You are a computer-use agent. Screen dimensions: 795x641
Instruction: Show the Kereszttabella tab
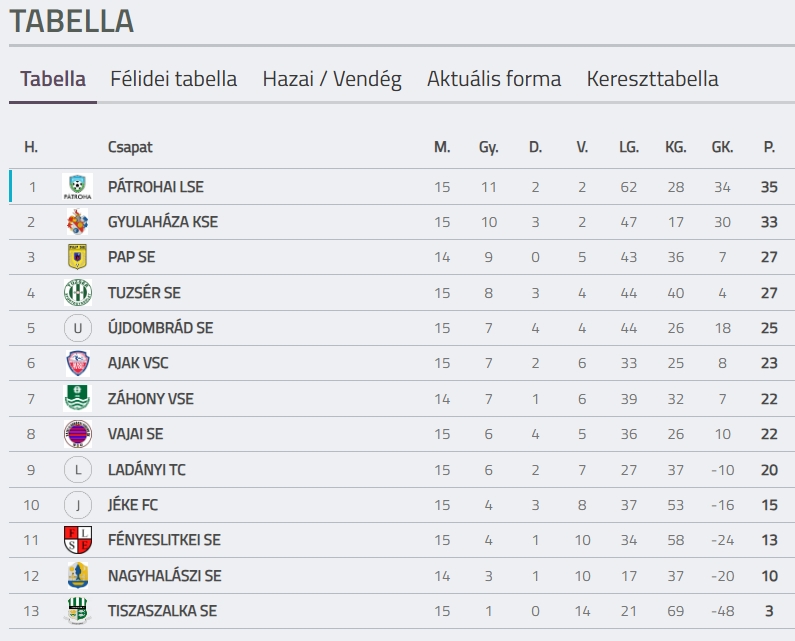point(653,79)
